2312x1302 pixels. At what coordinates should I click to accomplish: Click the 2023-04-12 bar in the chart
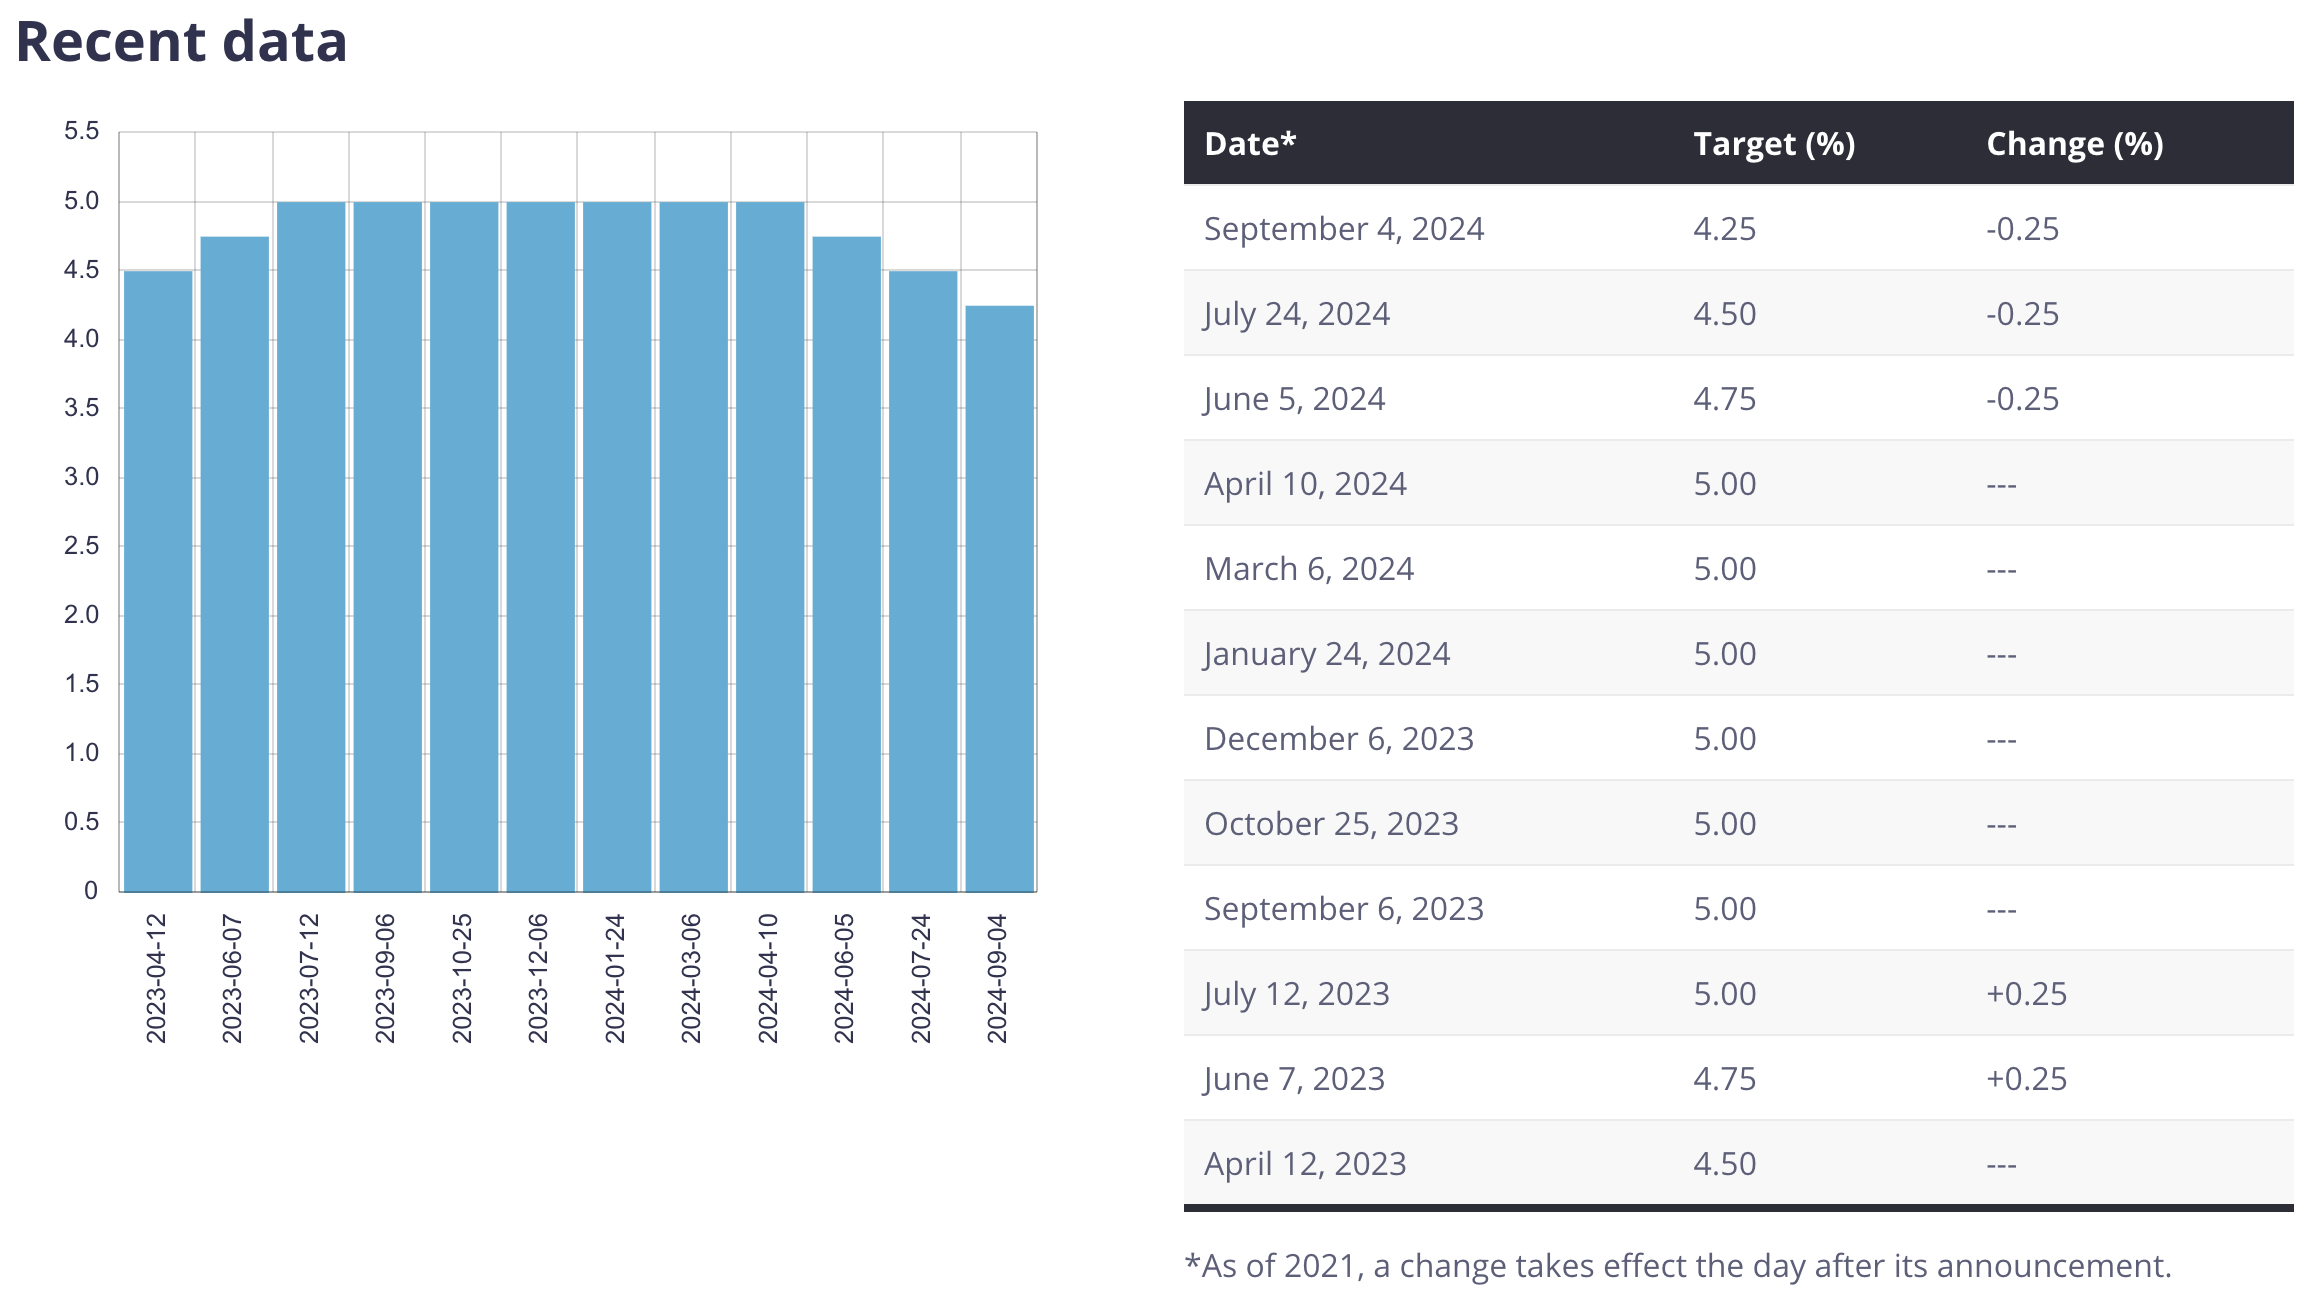[158, 580]
